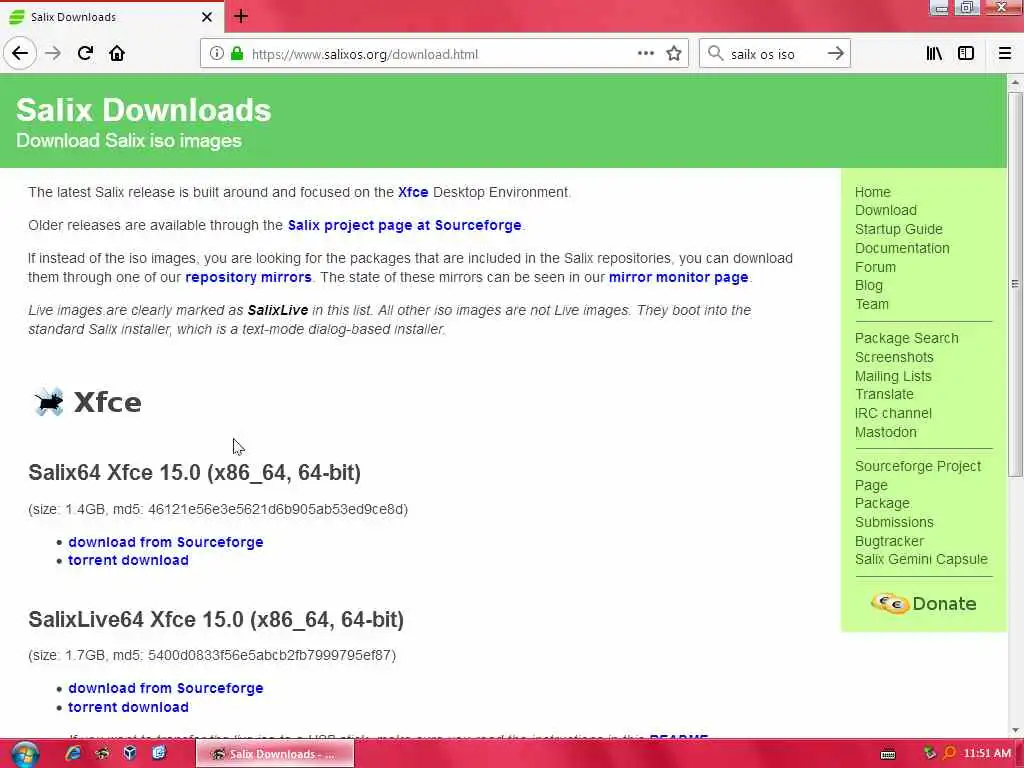
Task: Open Translate in the sidebar
Action: click(x=884, y=394)
